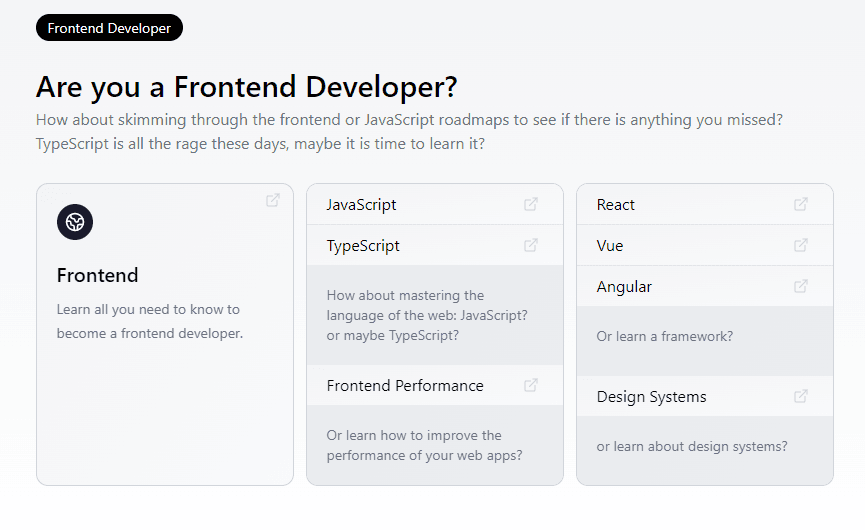This screenshot has height=530, width=865.
Task: Click the round Frontend roadmap logo icon
Action: tap(75, 222)
